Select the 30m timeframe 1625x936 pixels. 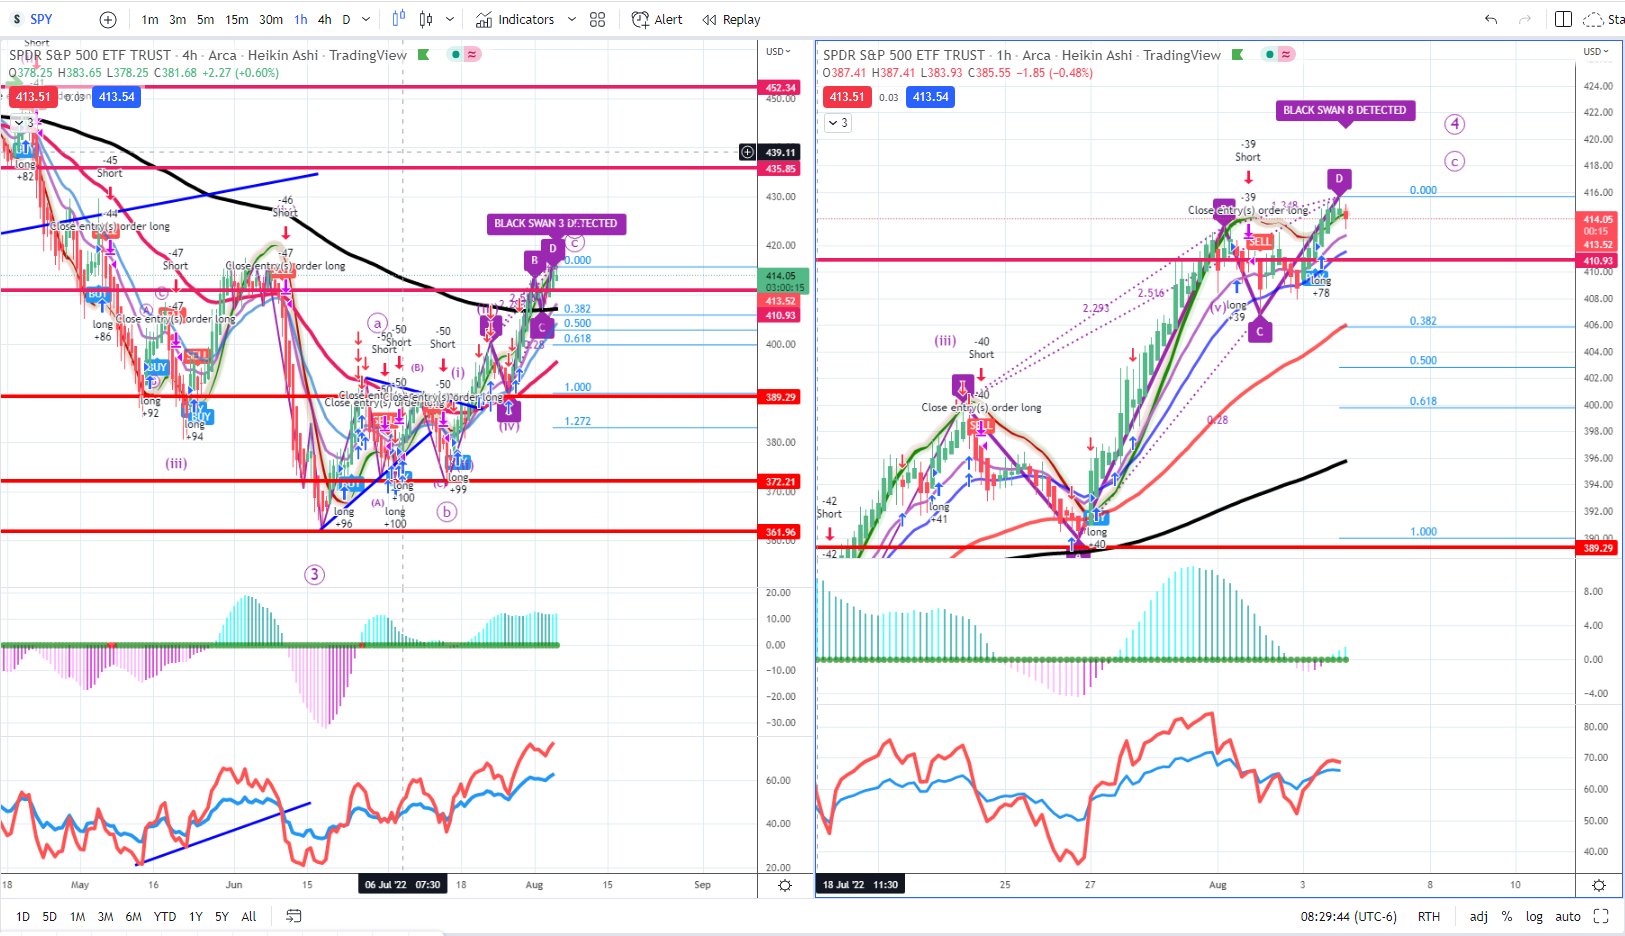click(271, 20)
